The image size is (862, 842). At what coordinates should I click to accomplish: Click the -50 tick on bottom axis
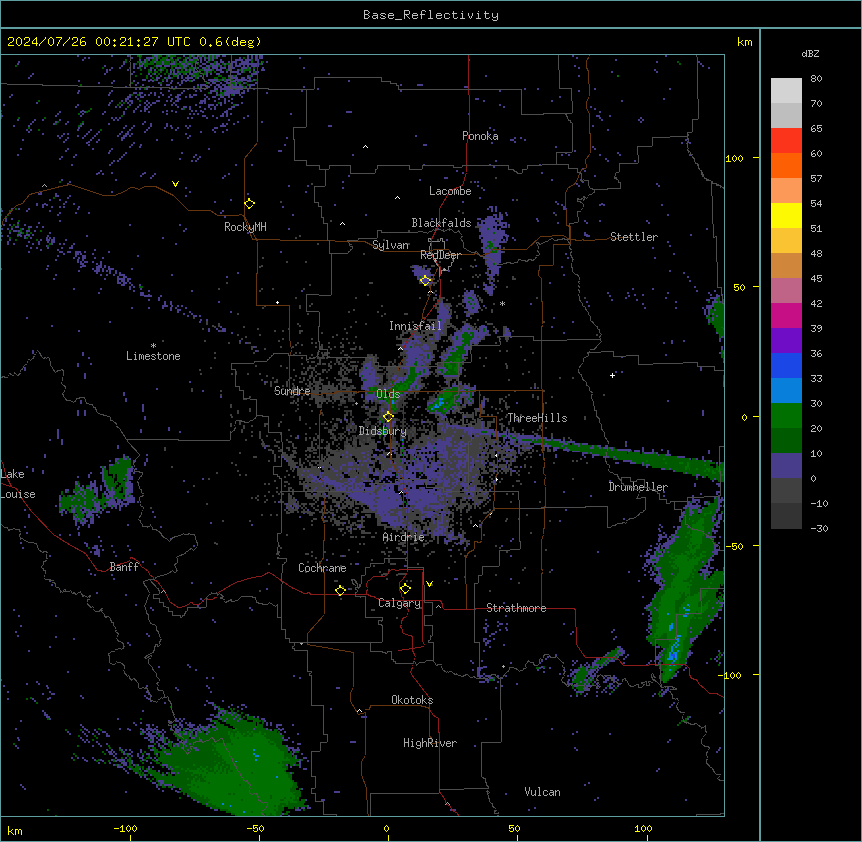(x=255, y=828)
